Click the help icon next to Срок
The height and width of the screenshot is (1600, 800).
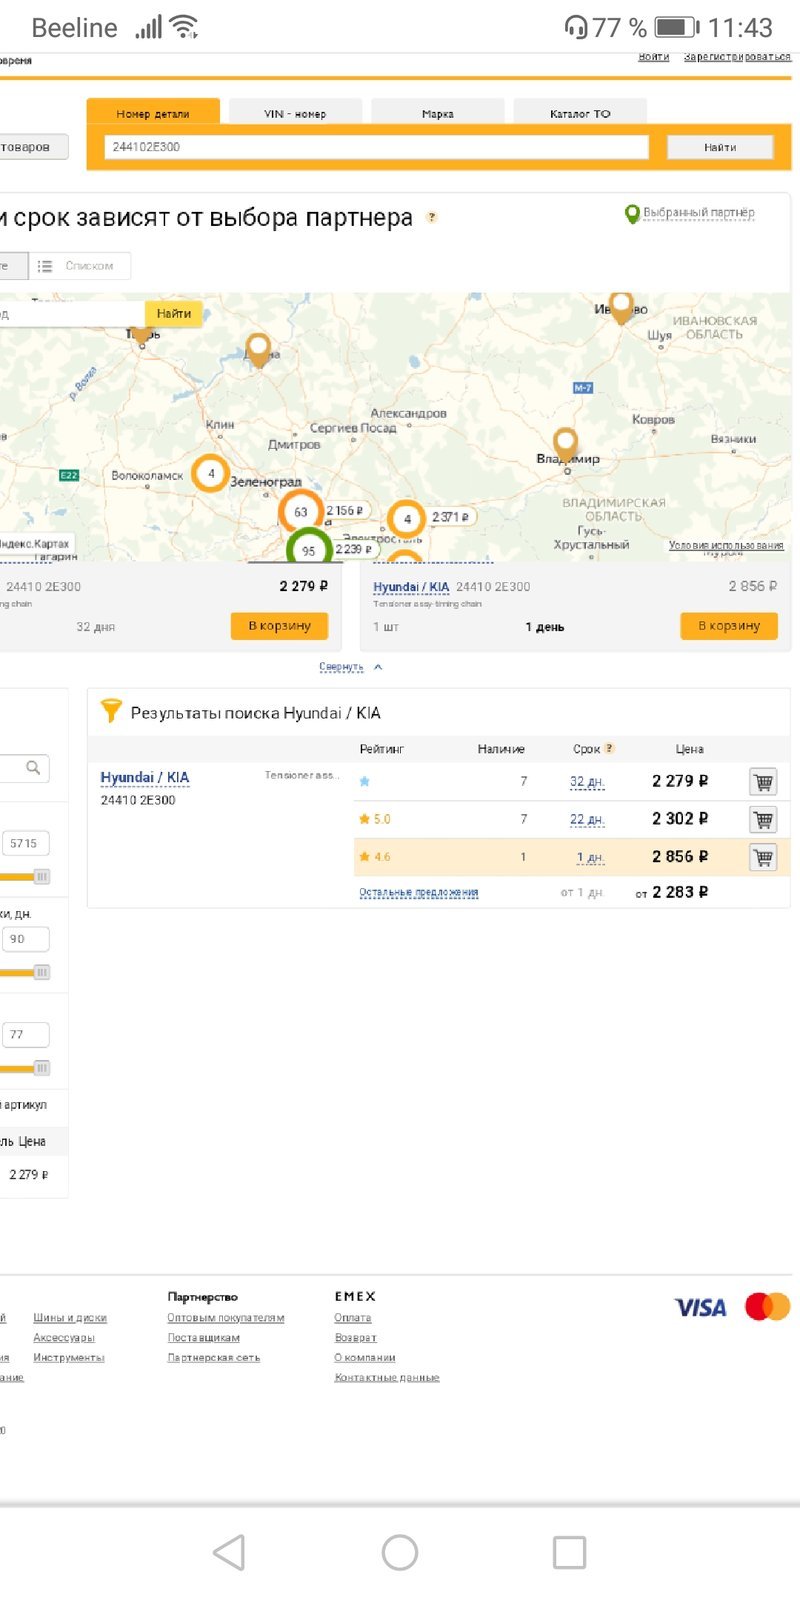tap(609, 748)
